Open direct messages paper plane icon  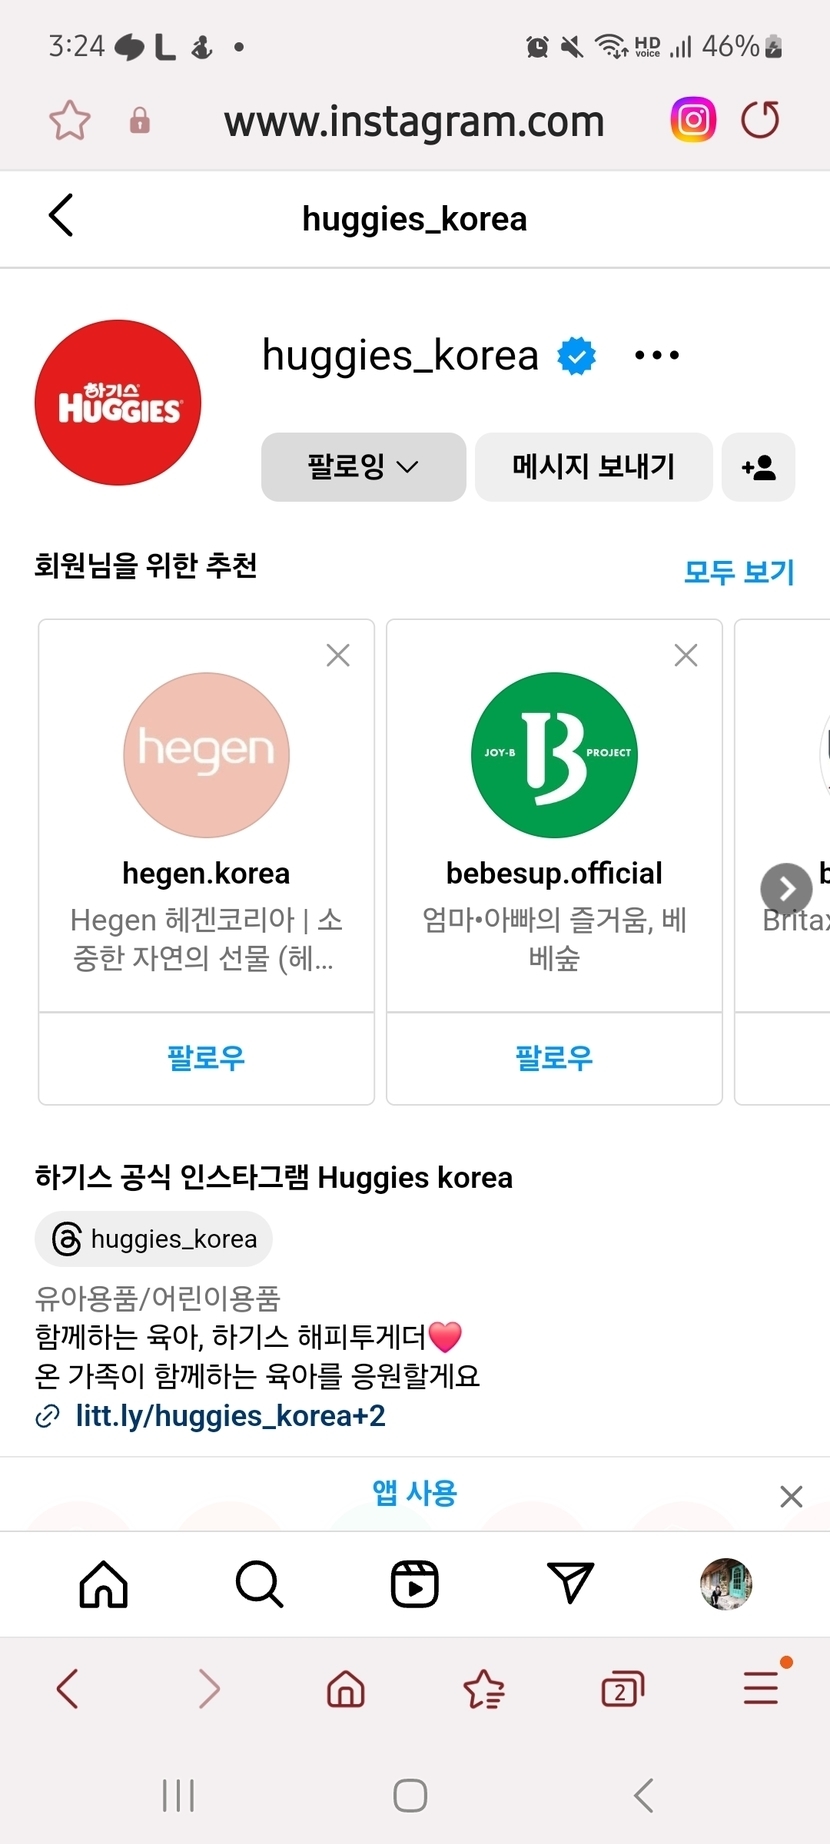point(571,1584)
